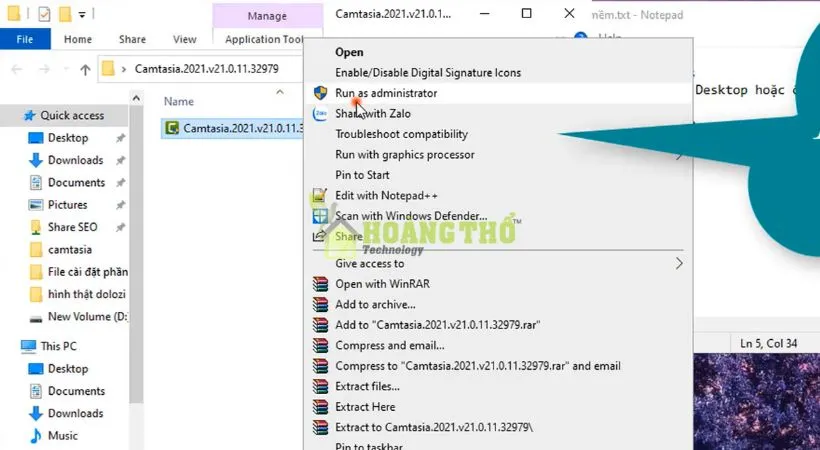Click the Back arrow navigation button
The height and width of the screenshot is (450, 820).
(x=17, y=69)
